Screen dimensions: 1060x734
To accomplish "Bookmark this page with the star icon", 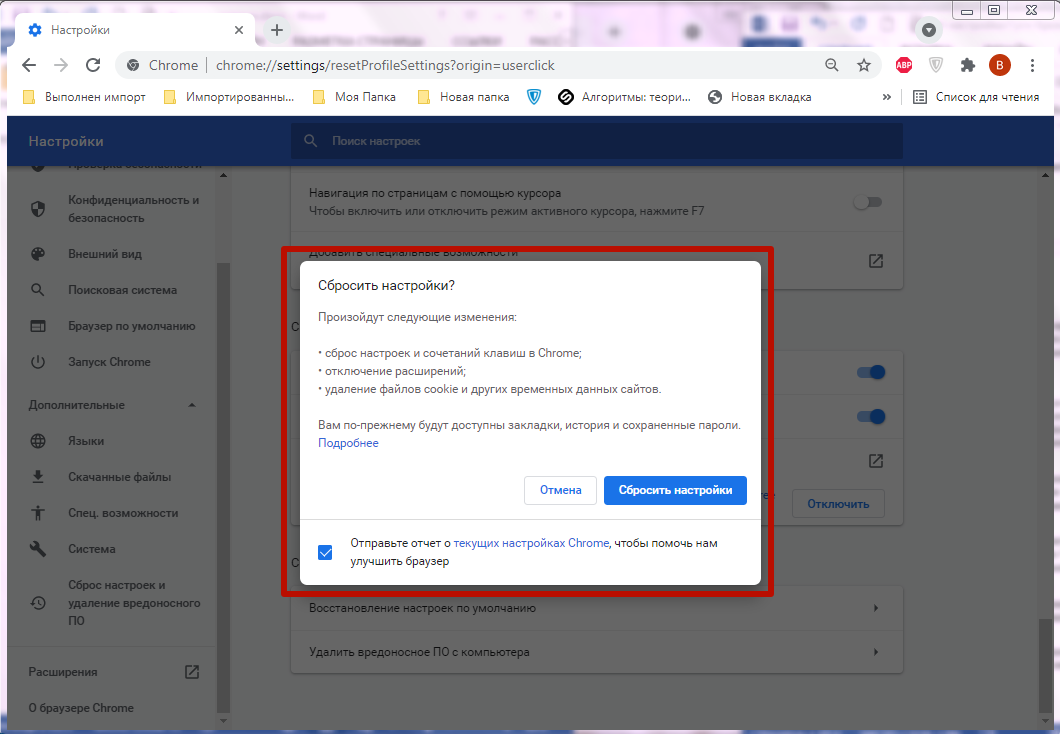I will tap(864, 65).
